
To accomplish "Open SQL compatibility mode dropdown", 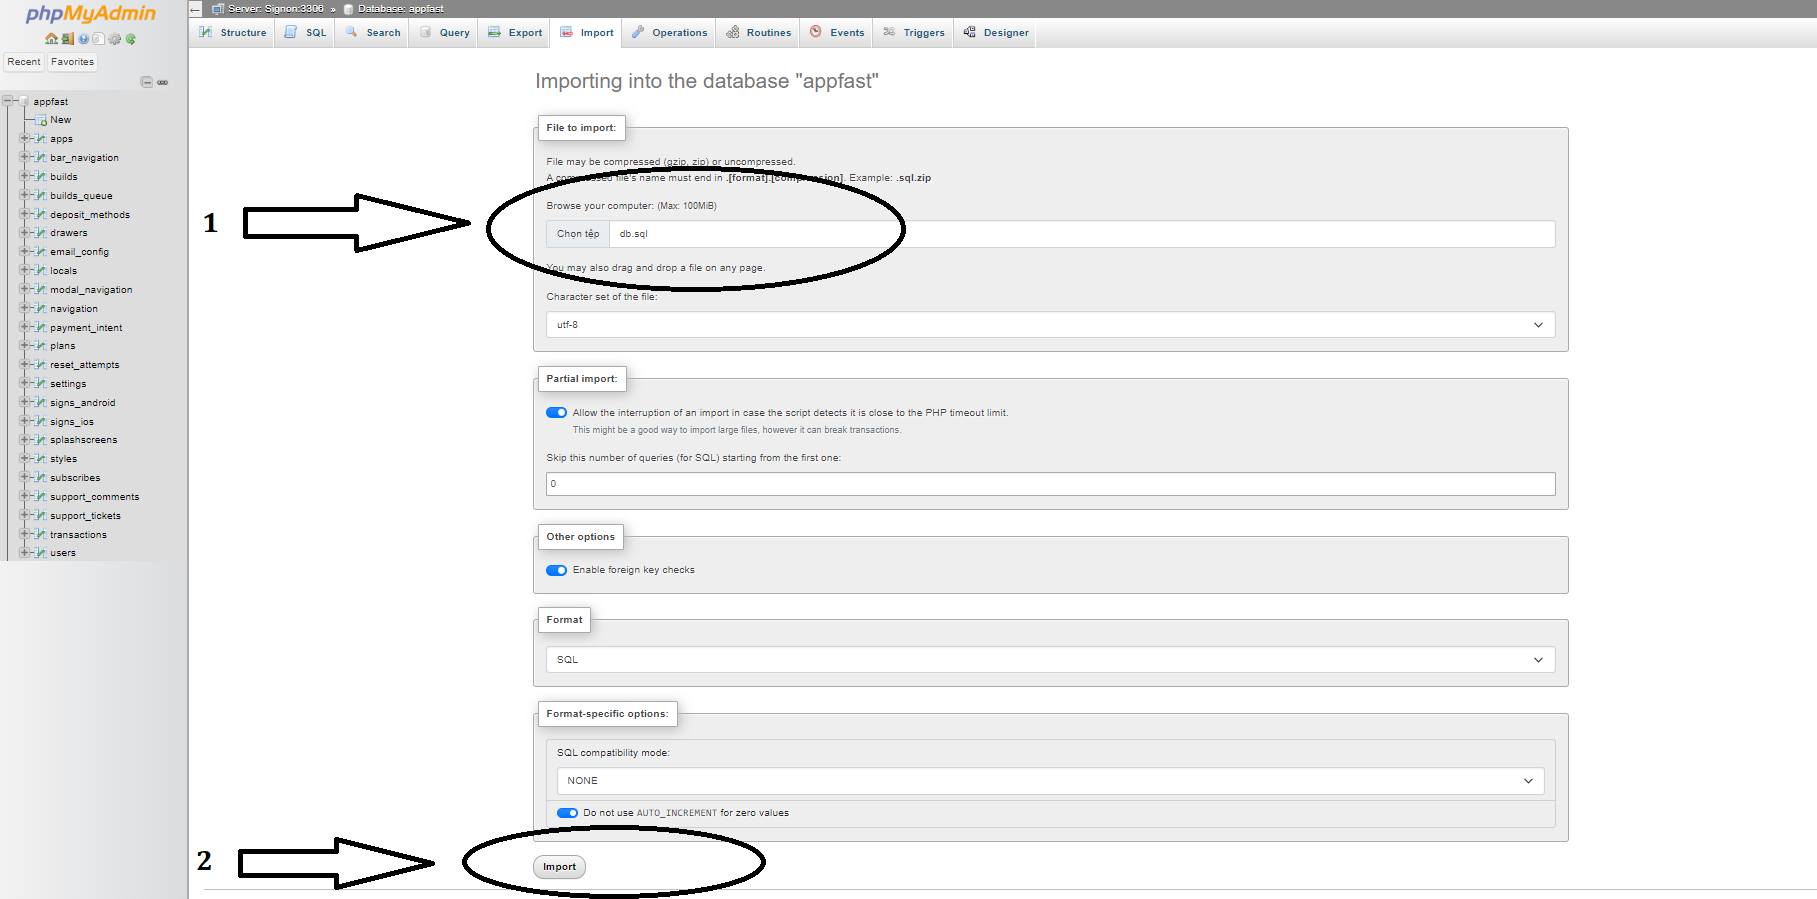I will (x=1050, y=781).
